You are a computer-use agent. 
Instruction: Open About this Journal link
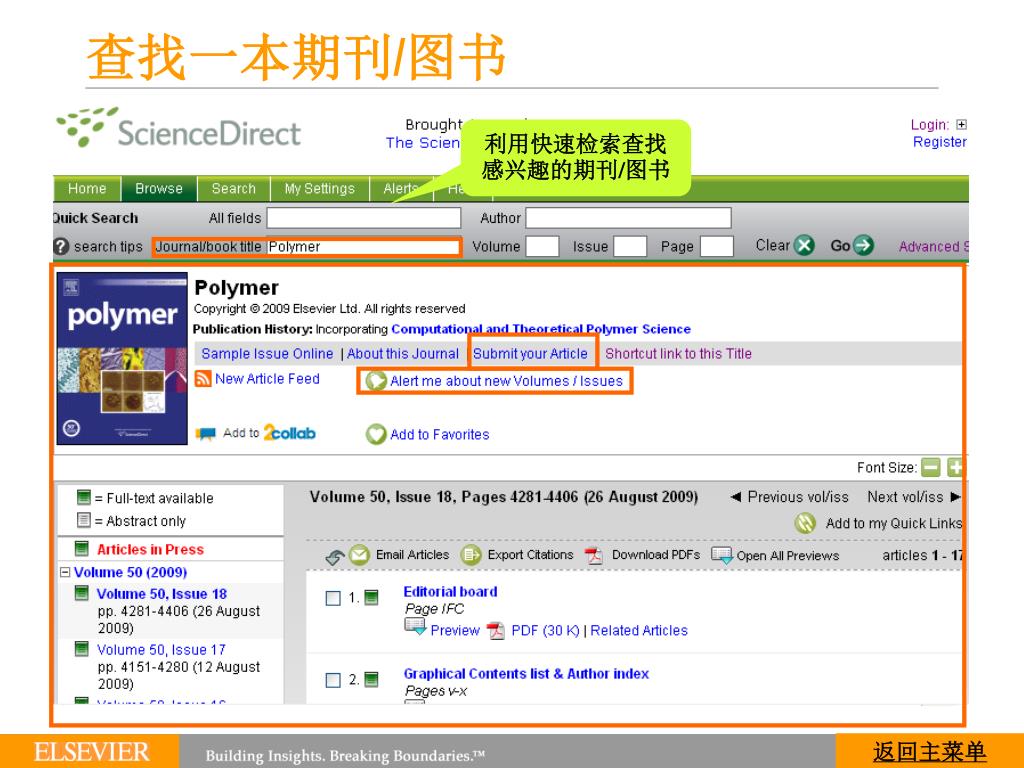pyautogui.click(x=403, y=353)
